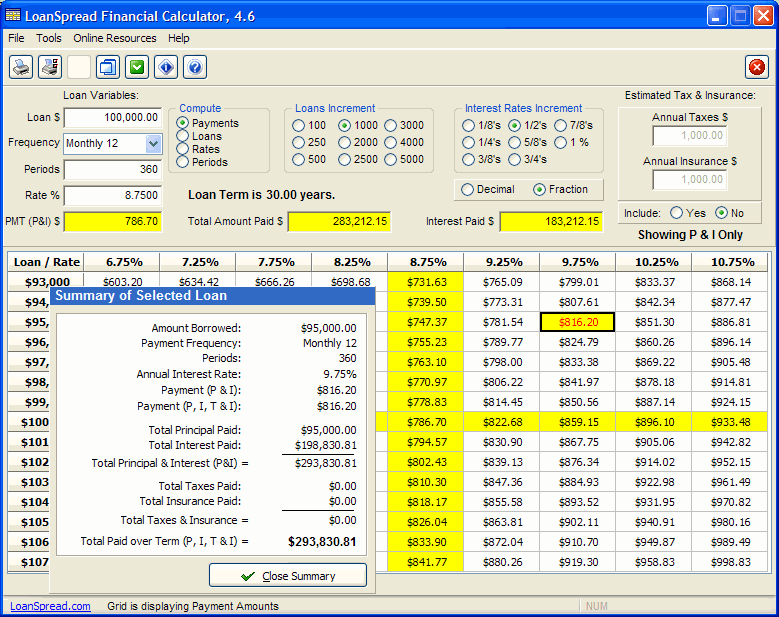Click the Close Summary button

click(288, 576)
